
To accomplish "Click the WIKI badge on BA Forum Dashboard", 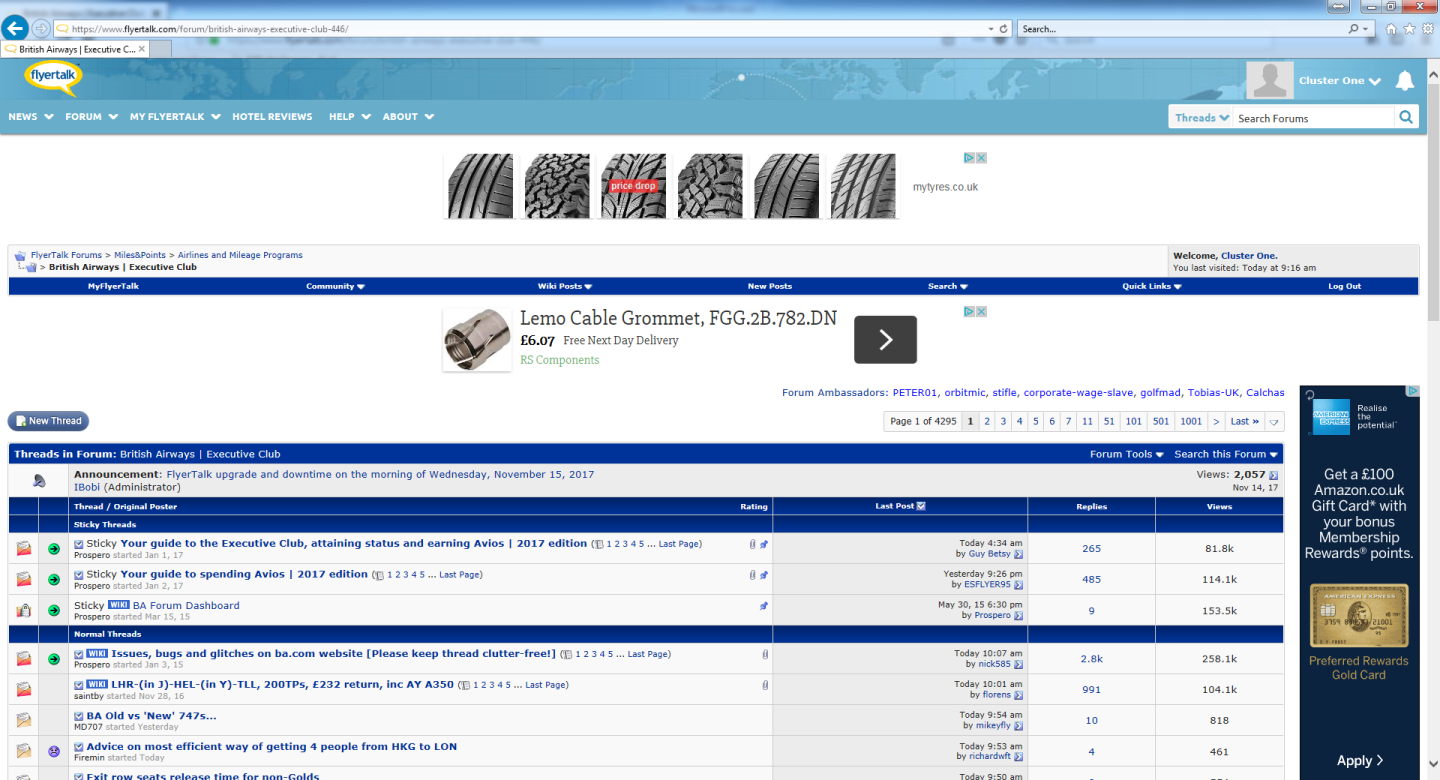I will (x=119, y=605).
